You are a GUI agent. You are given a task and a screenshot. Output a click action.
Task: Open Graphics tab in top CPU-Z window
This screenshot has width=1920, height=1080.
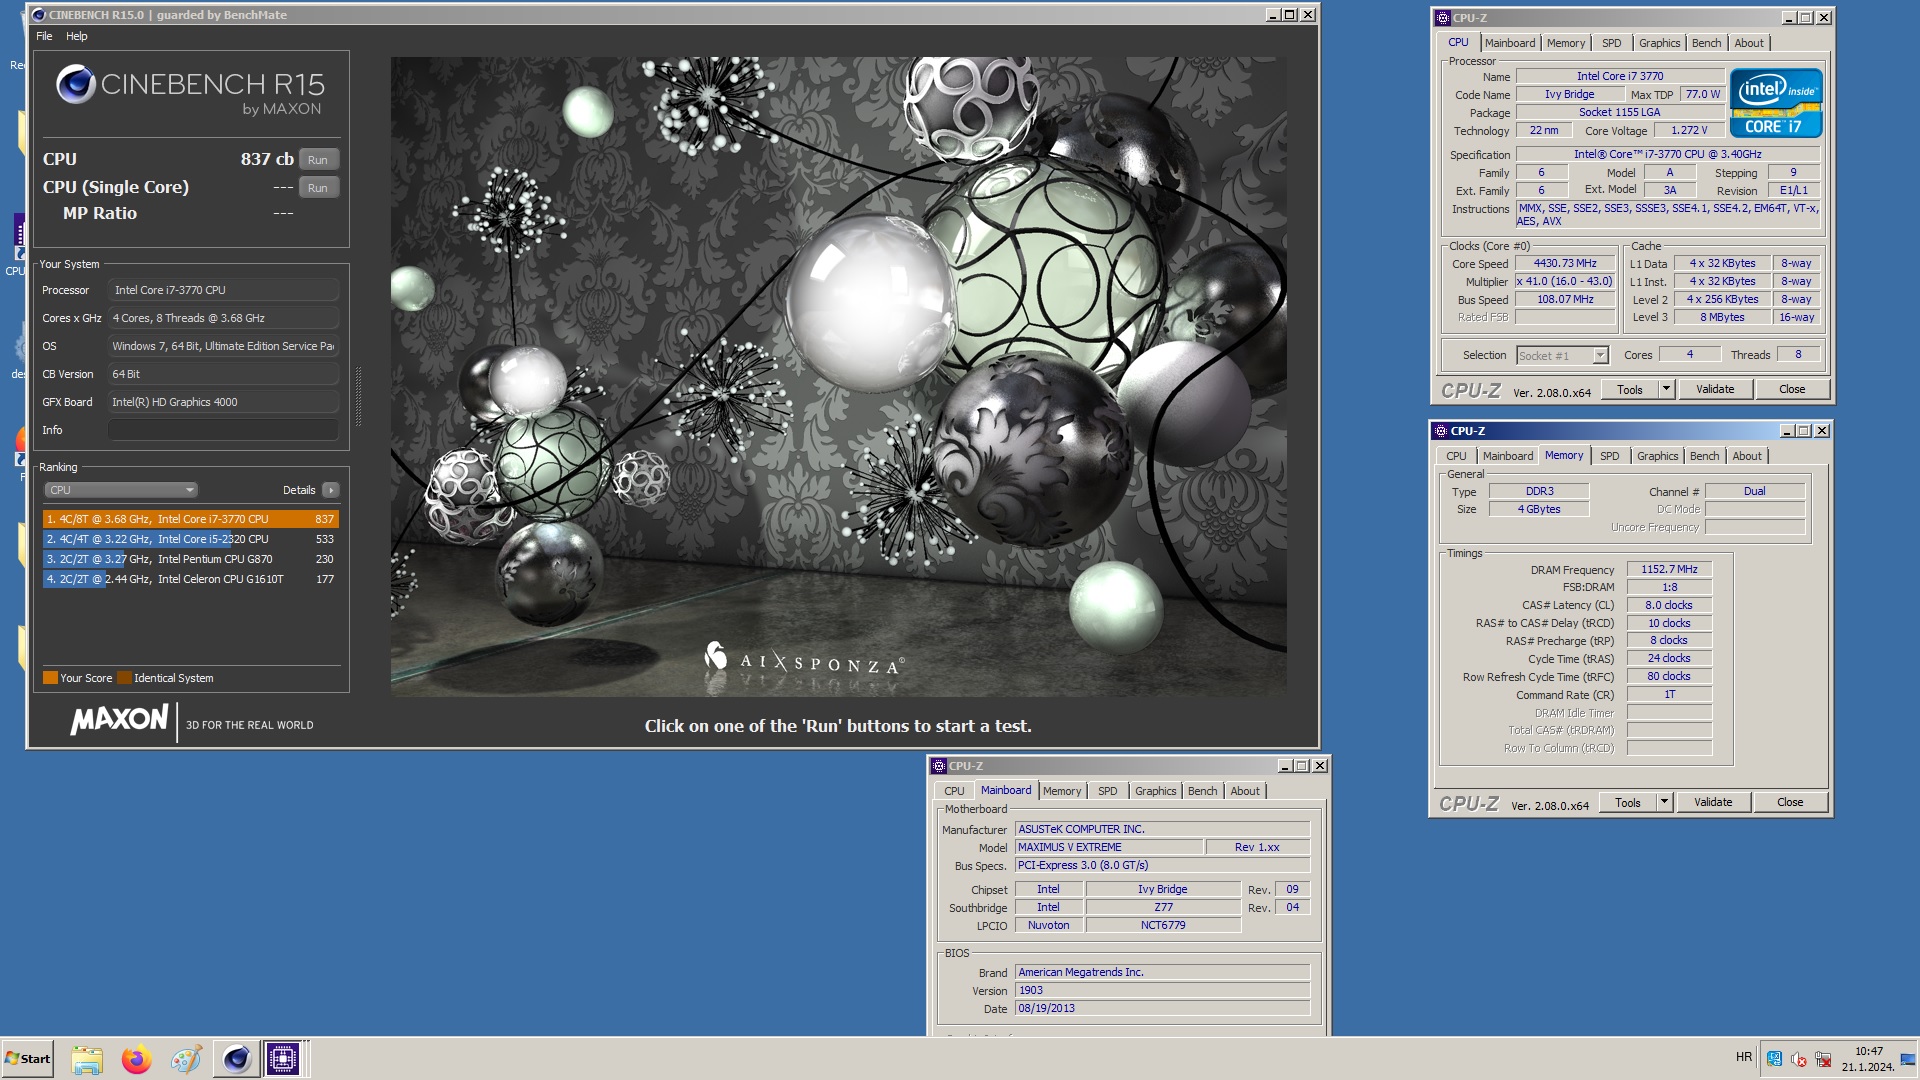[x=1659, y=43]
